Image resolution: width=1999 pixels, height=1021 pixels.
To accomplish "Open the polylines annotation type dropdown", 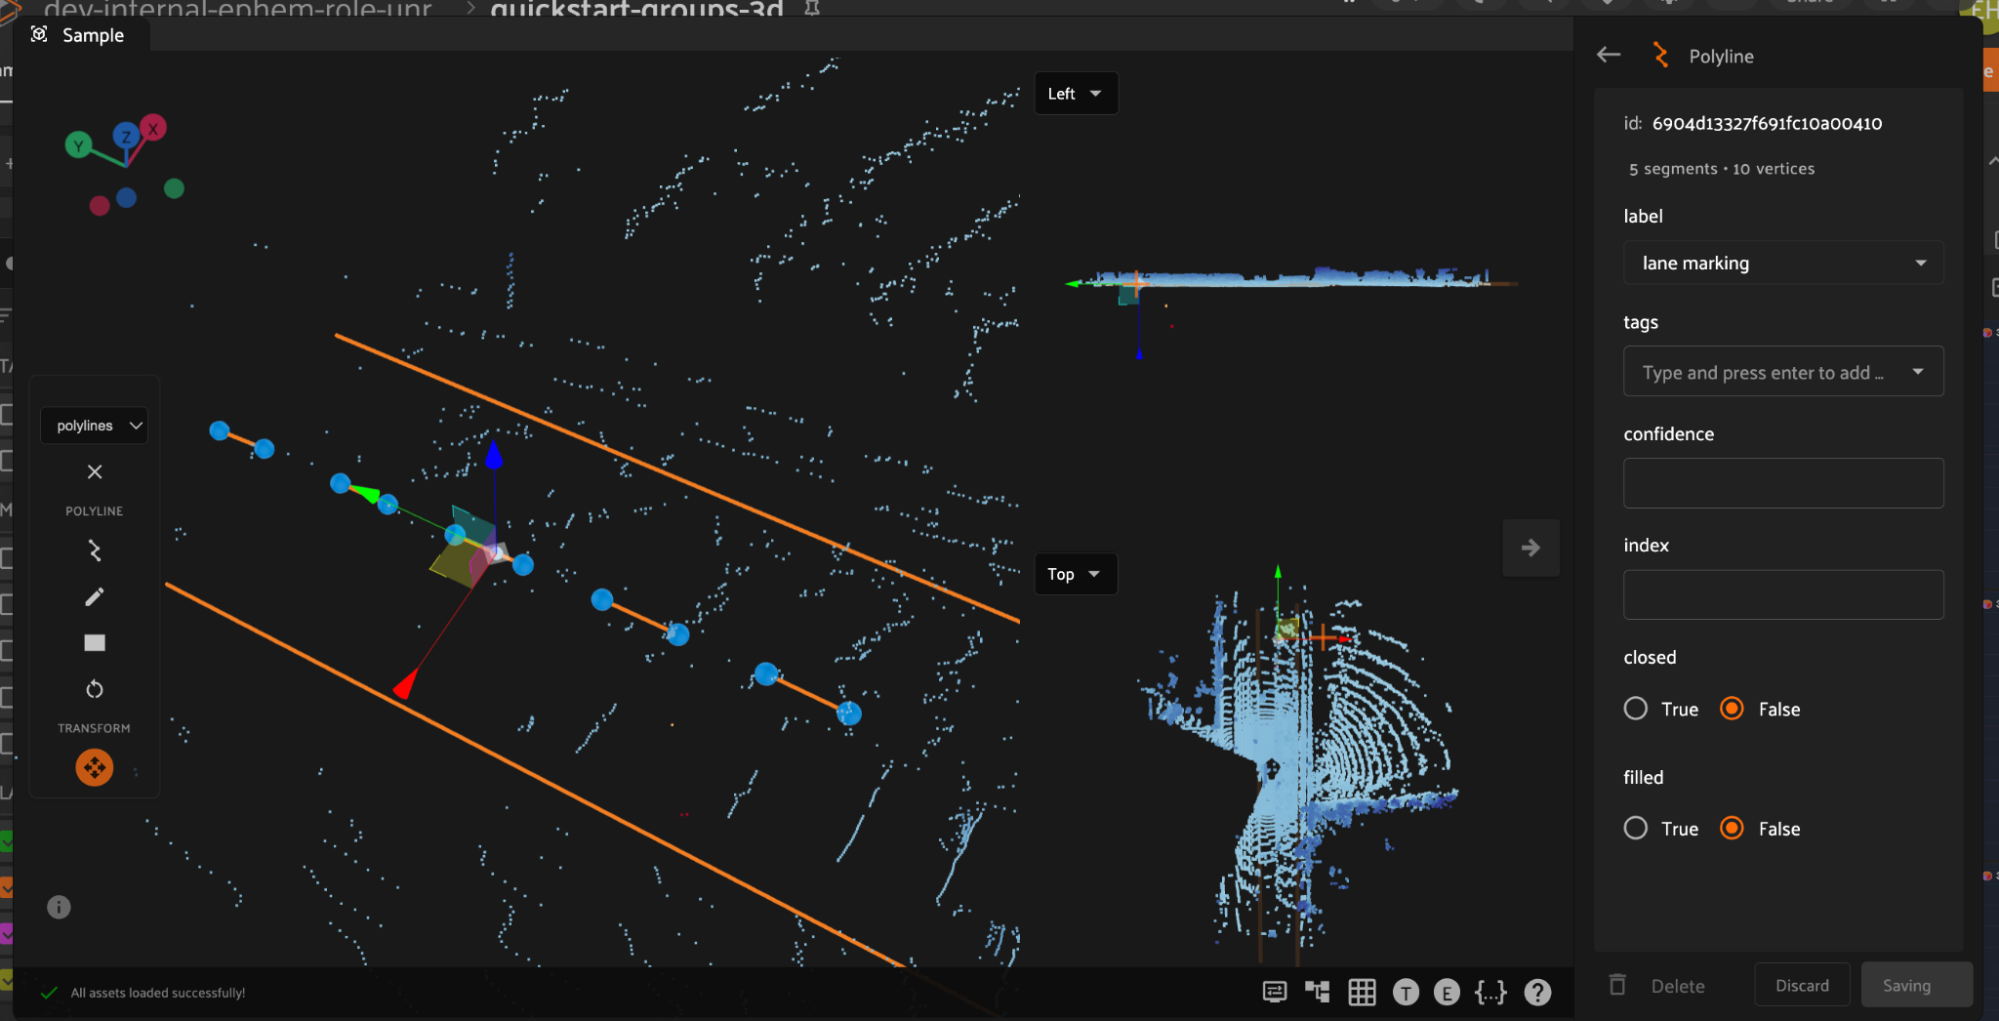I will pyautogui.click(x=95, y=426).
